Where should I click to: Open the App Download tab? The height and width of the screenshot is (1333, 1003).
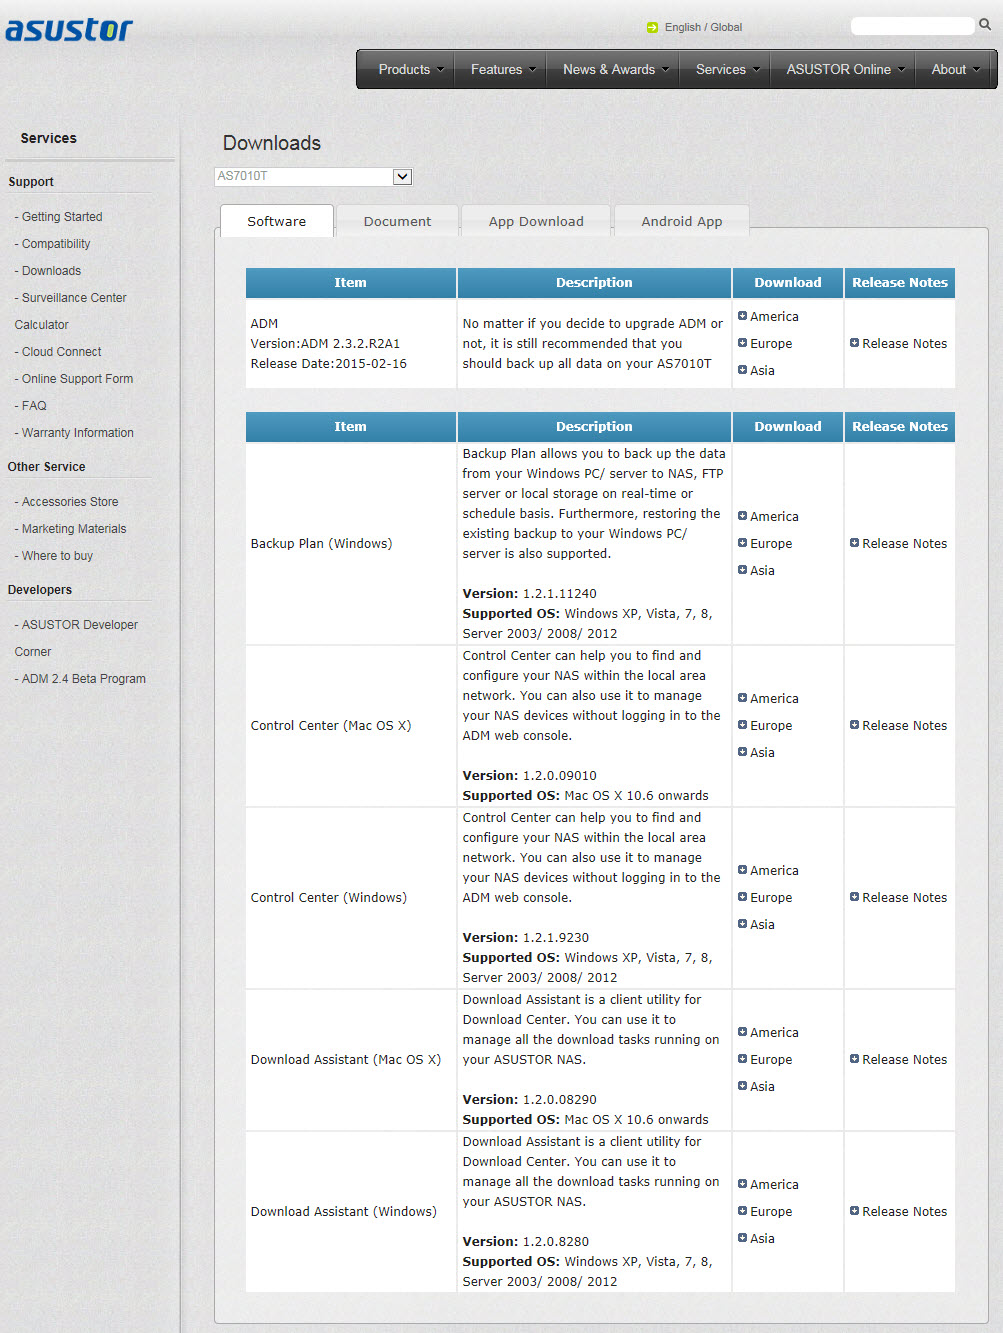[536, 221]
